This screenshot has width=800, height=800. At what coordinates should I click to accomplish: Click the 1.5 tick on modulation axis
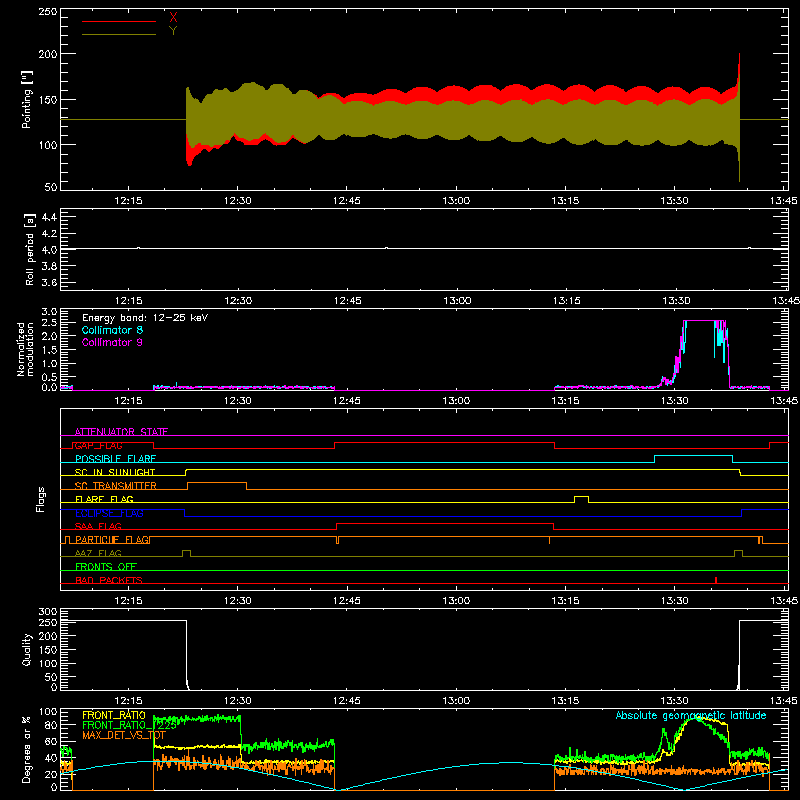tap(49, 350)
